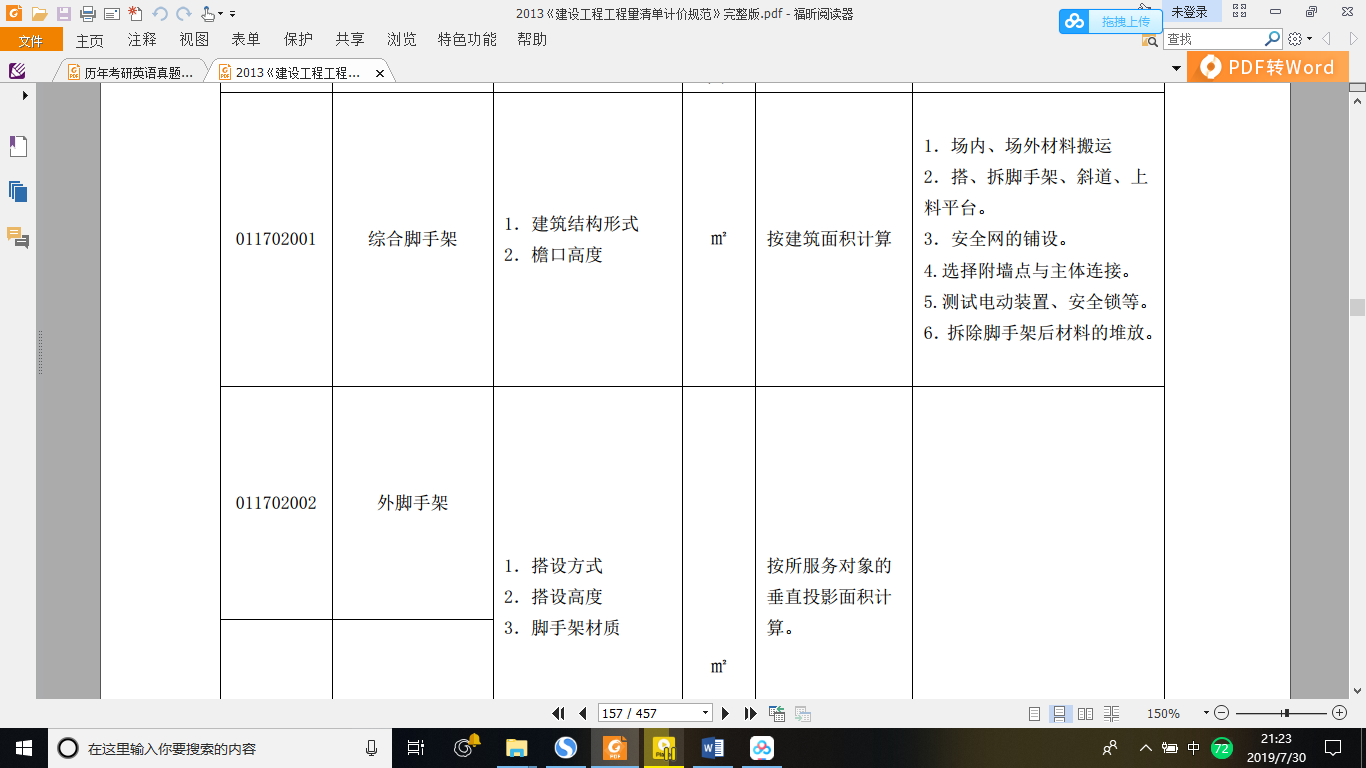Open the 帮助 ribbon tab
Image resolution: width=1366 pixels, height=768 pixels.
[x=532, y=40]
